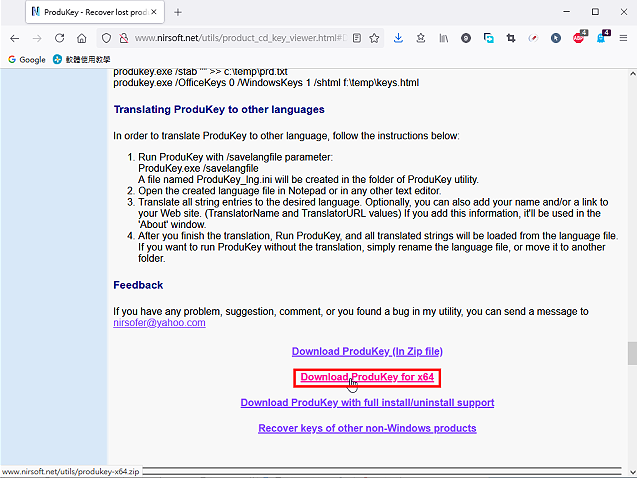This screenshot has width=637, height=478.
Task: Maximize the browser window
Action: pyautogui.click(x=595, y=12)
